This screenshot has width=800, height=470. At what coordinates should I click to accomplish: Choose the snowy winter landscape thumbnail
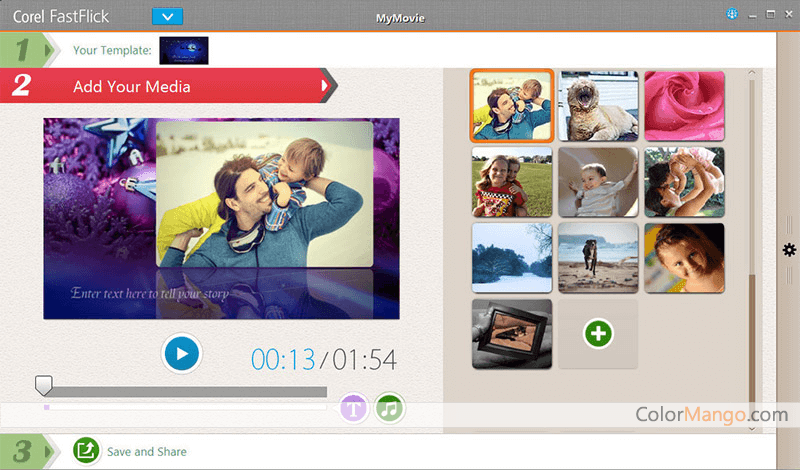click(x=511, y=257)
